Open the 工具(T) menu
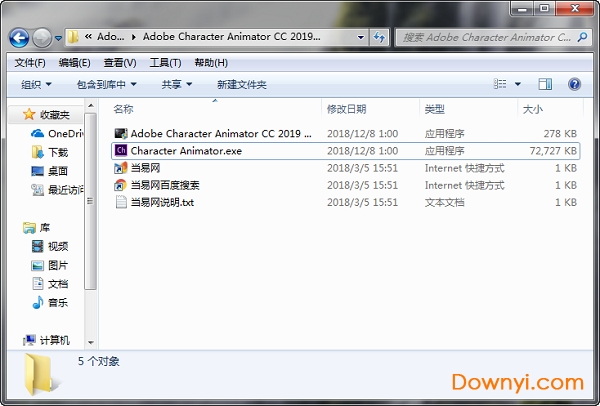 pos(165,62)
